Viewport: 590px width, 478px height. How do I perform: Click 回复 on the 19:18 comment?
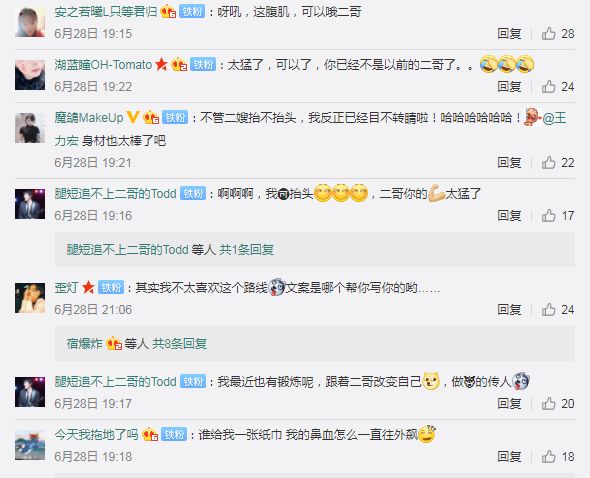tap(509, 457)
